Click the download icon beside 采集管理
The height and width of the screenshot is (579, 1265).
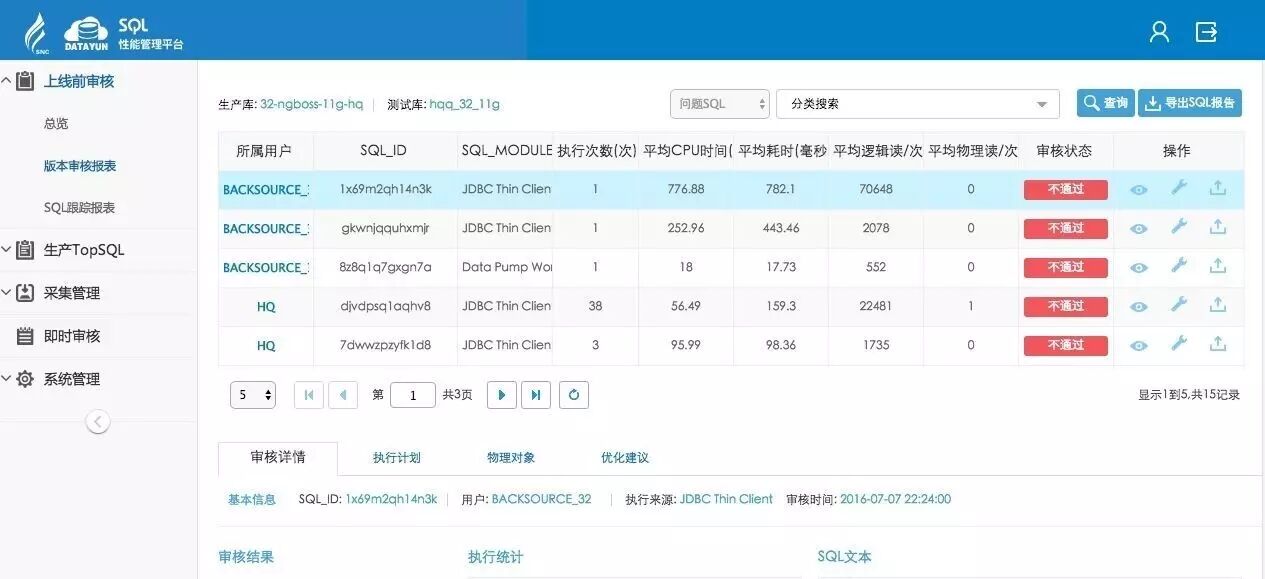(x=25, y=293)
